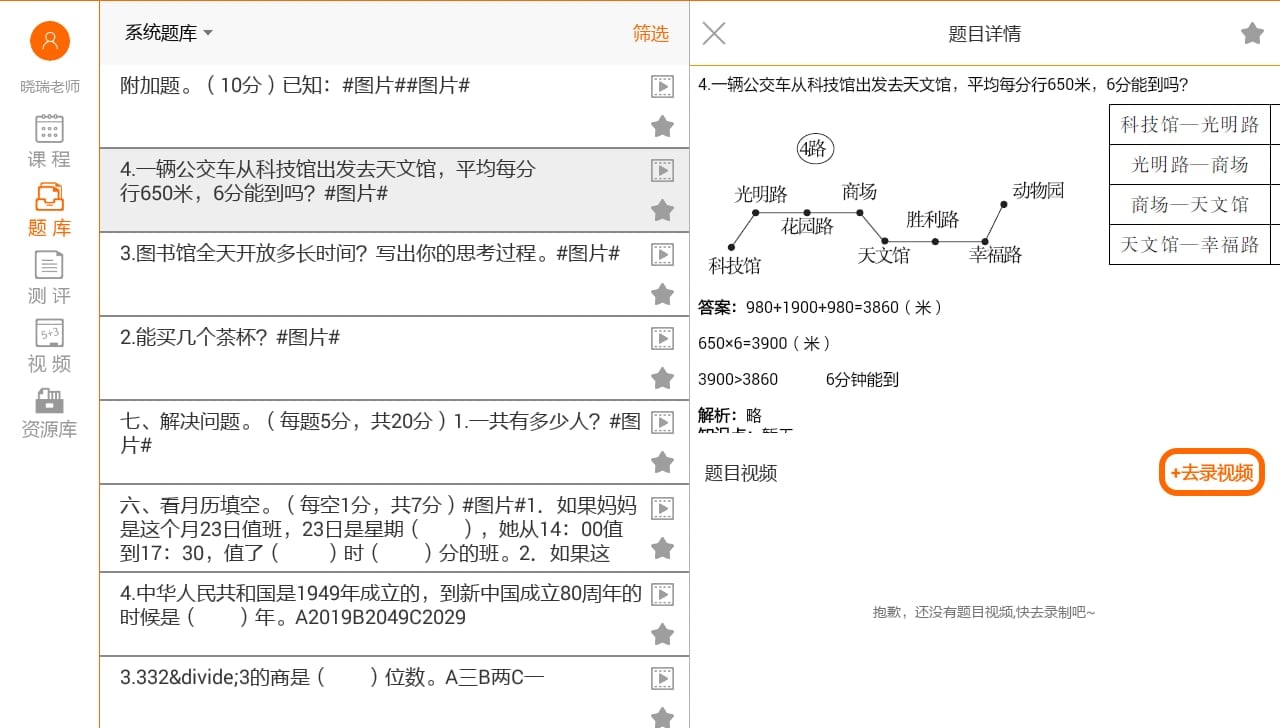Viewport: 1280px width, 728px height.
Task: Open video icon for 332÷3 question row
Action: [x=662, y=678]
